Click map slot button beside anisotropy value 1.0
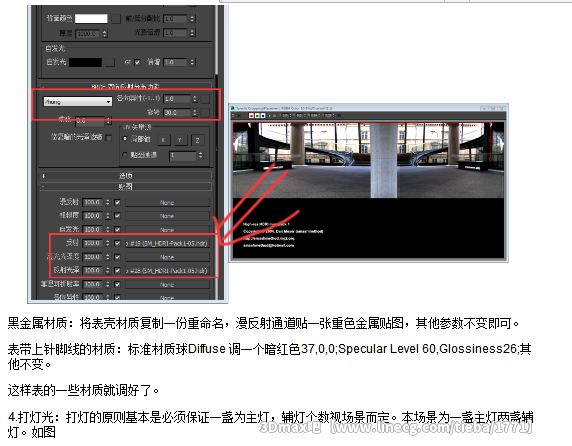The image size is (572, 446). click(205, 98)
